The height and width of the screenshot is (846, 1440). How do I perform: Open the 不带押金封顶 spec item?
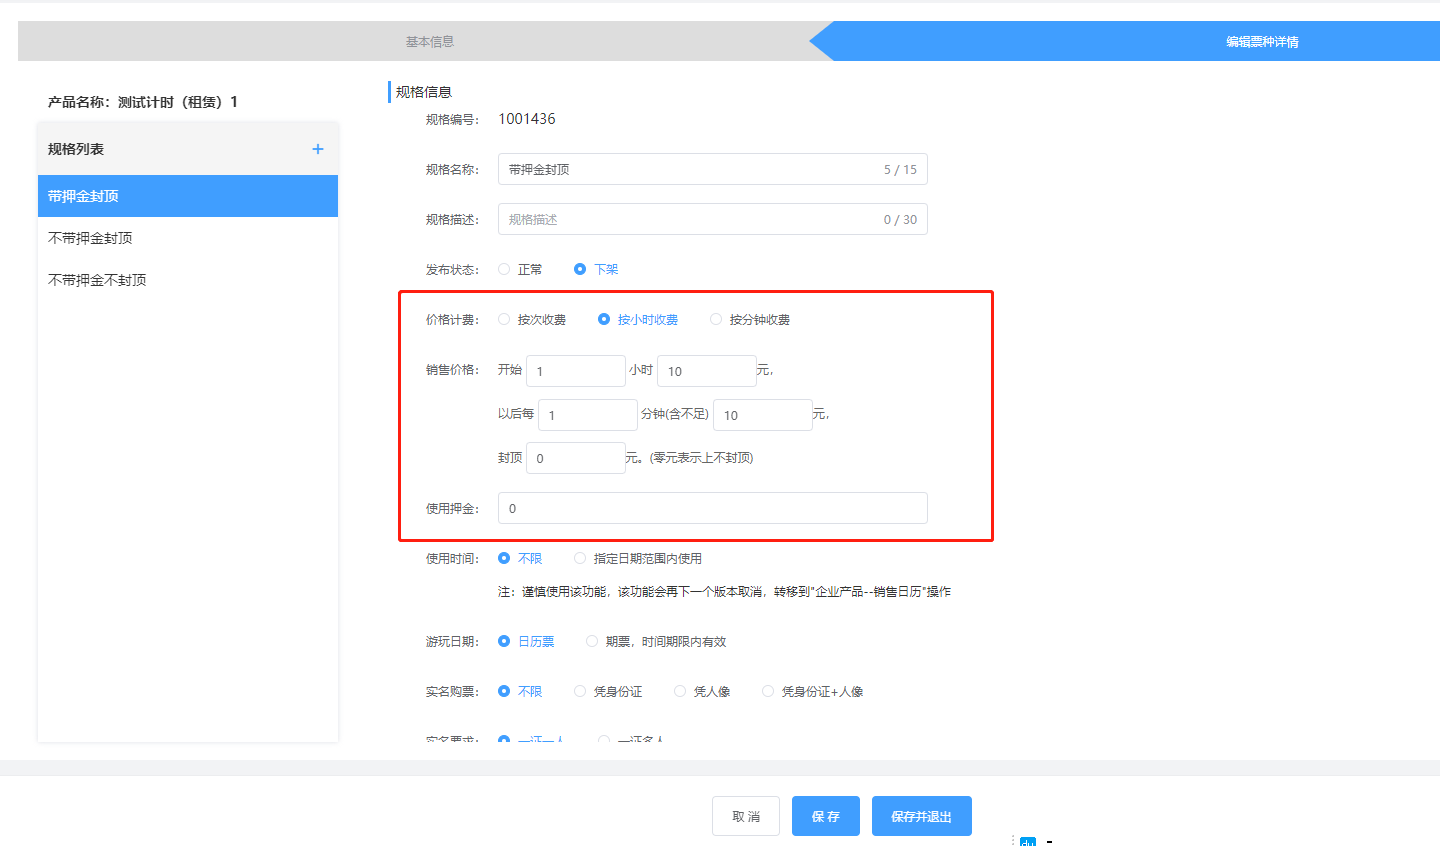coord(187,238)
